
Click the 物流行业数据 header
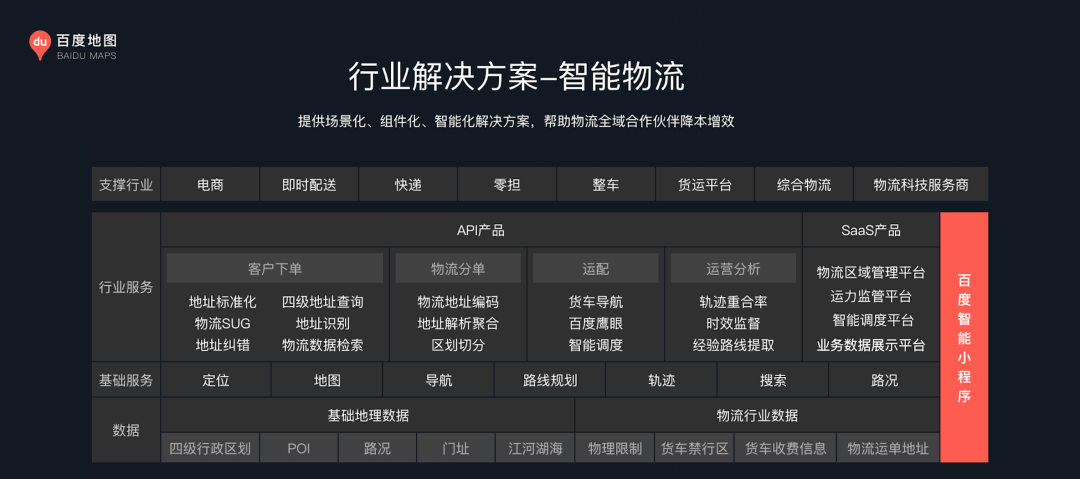[x=758, y=415]
